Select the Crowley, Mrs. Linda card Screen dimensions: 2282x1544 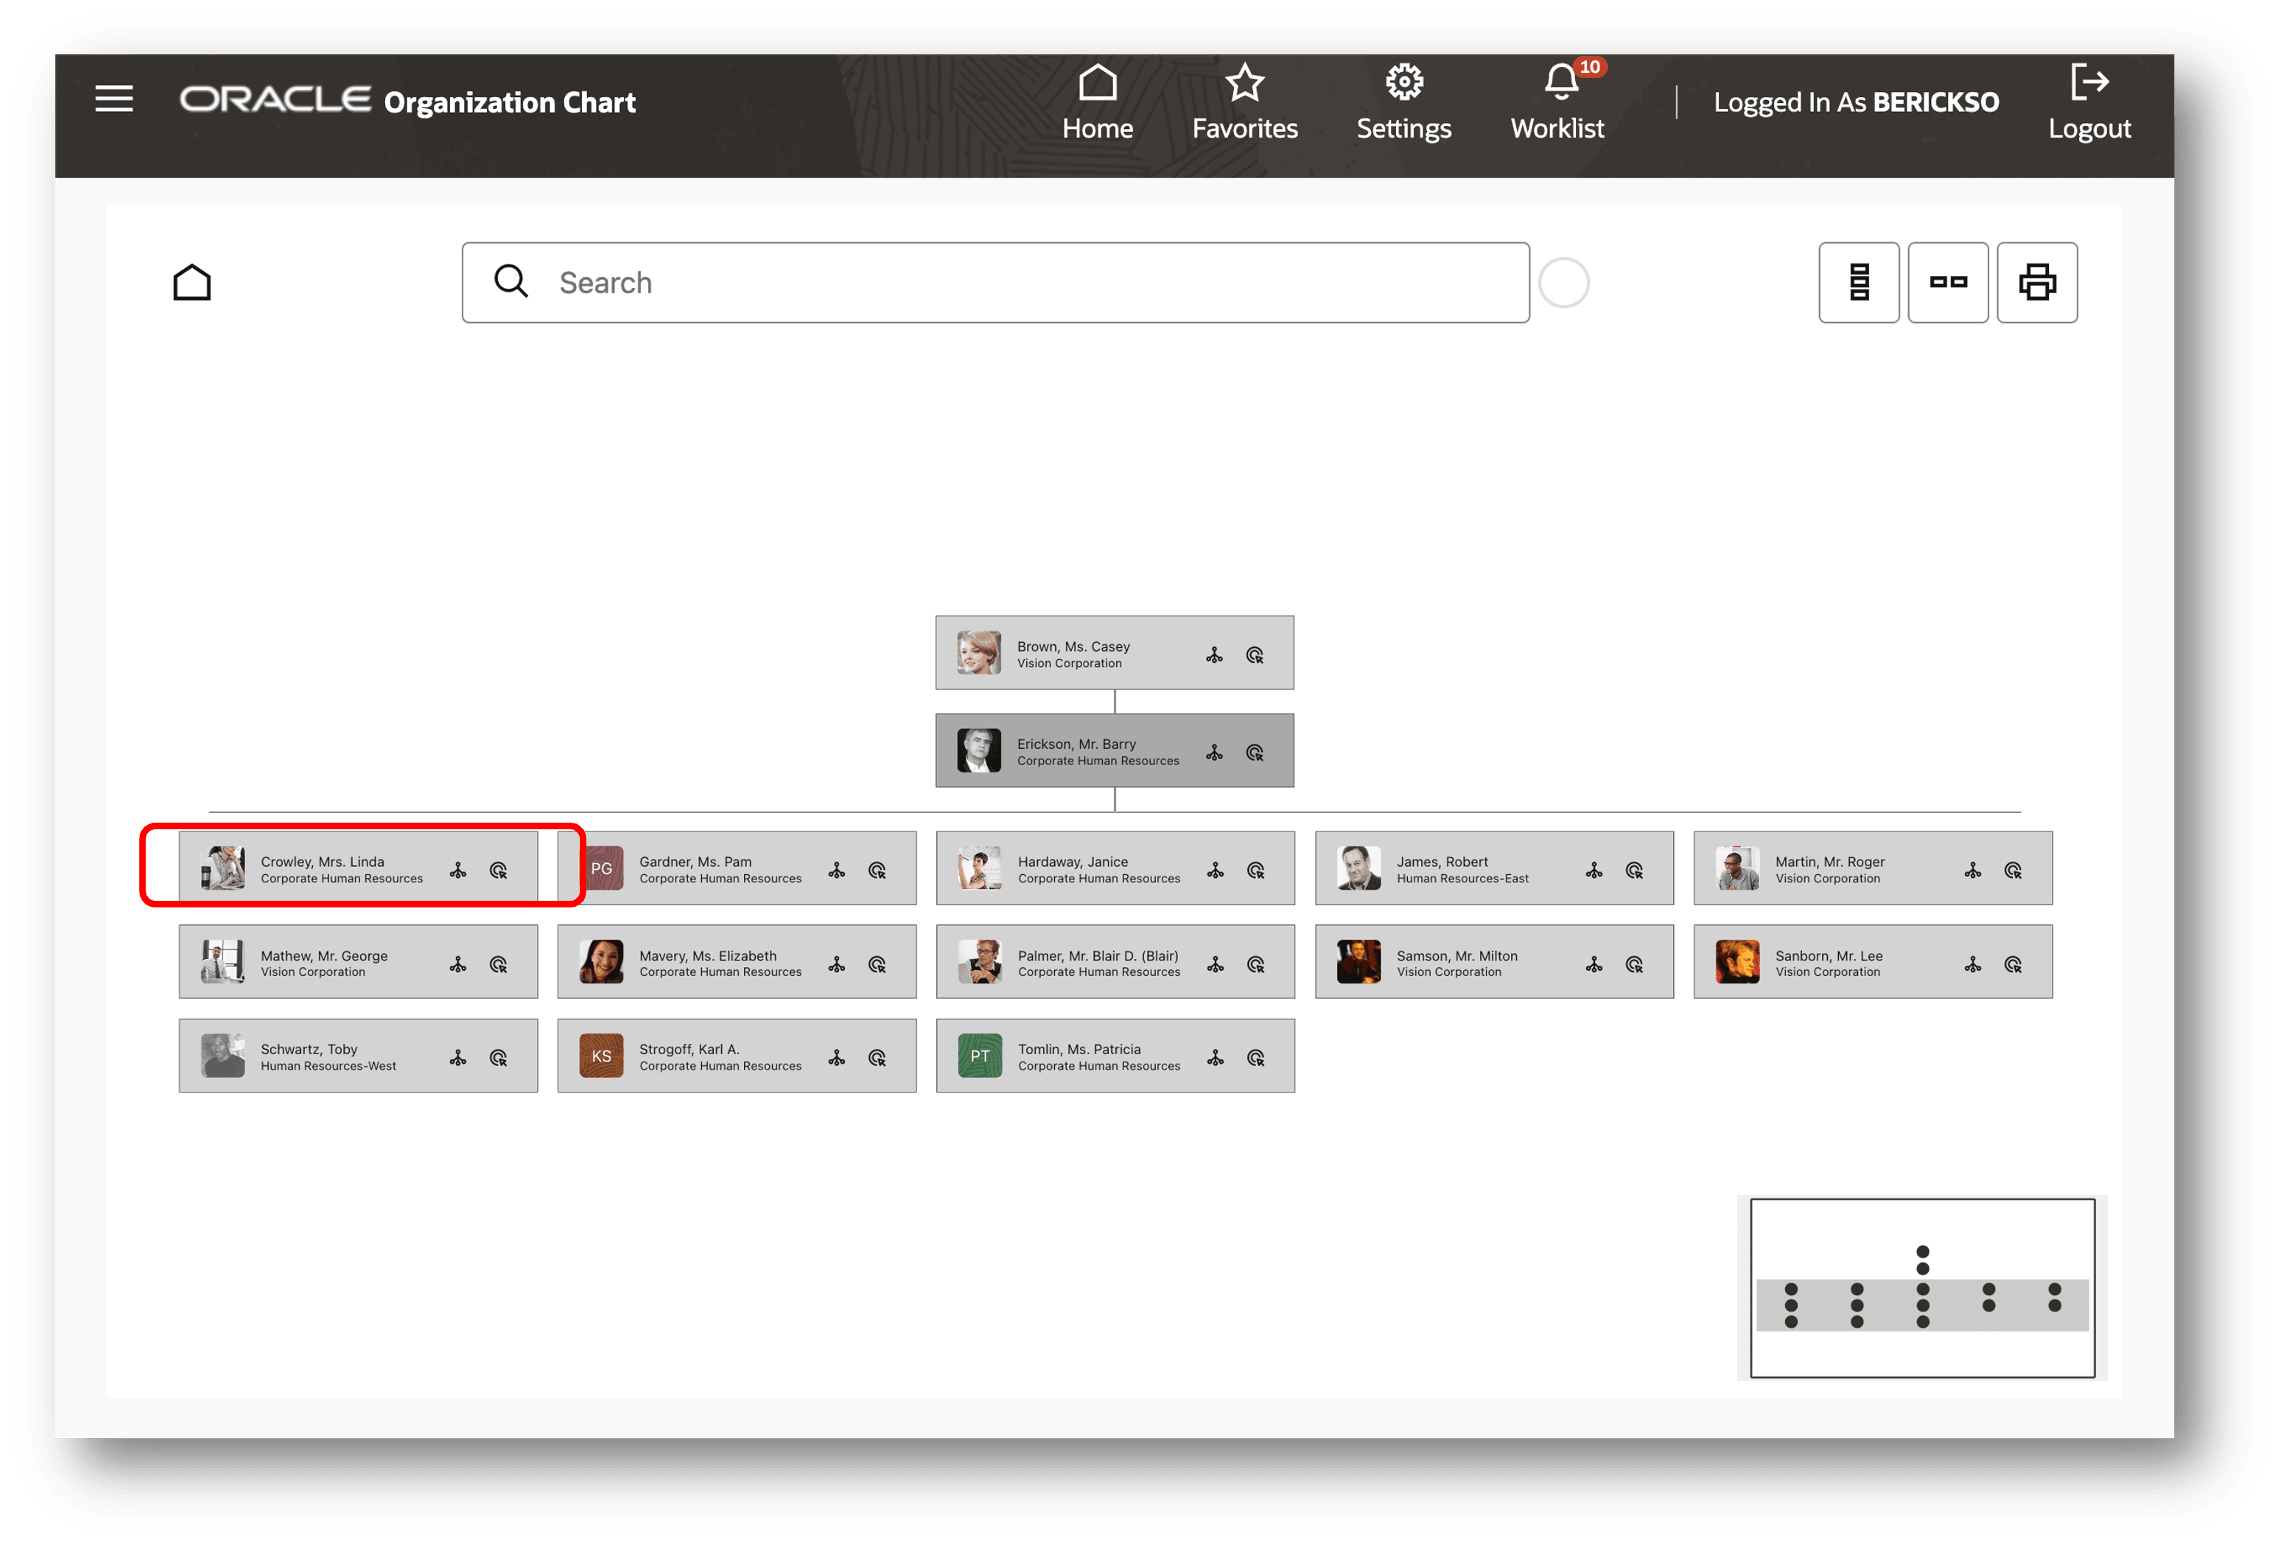click(x=330, y=868)
